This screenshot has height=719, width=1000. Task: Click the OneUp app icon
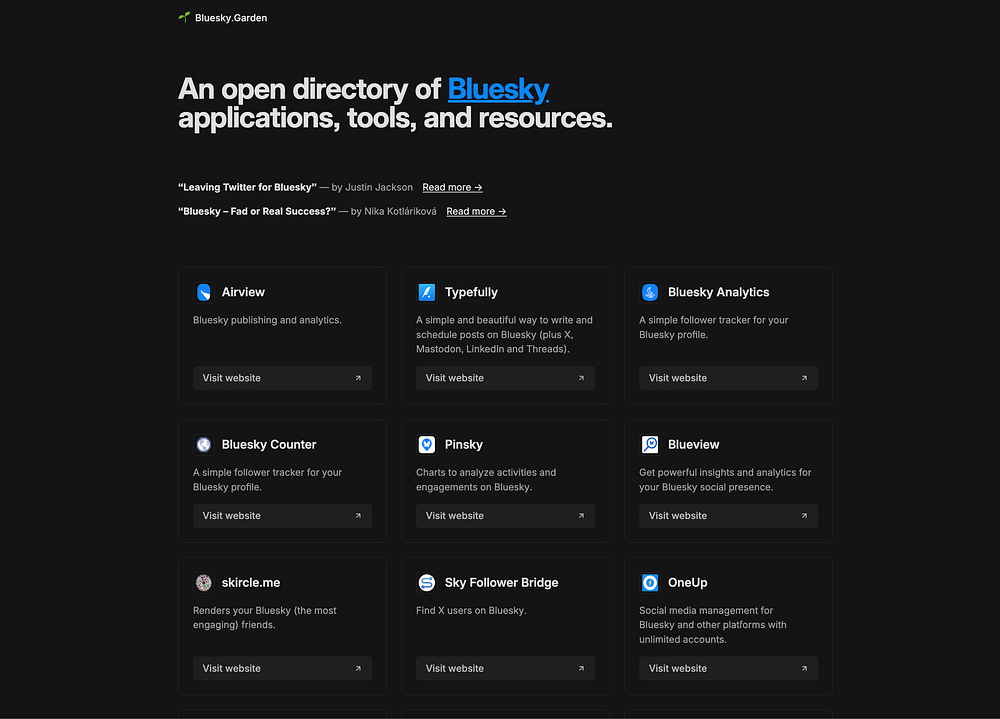(650, 582)
